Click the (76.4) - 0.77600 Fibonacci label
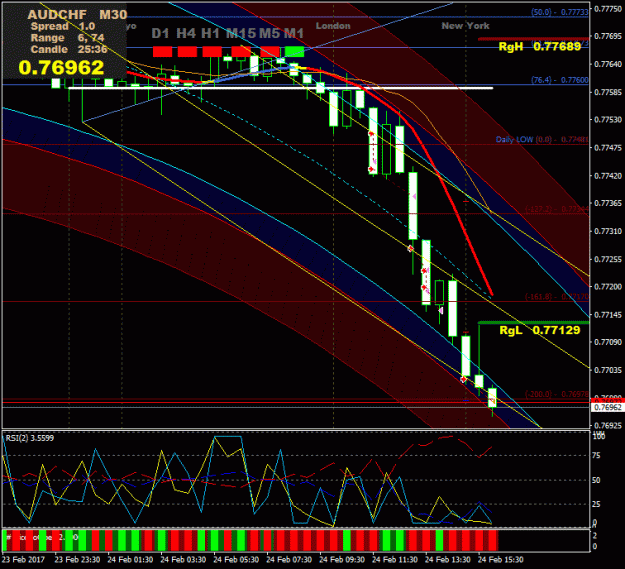The width and height of the screenshot is (625, 569). [560, 80]
